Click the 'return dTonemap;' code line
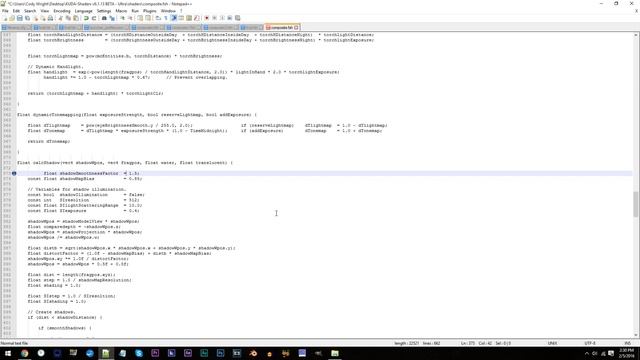This screenshot has height=360, width=640. pyautogui.click(x=49, y=141)
